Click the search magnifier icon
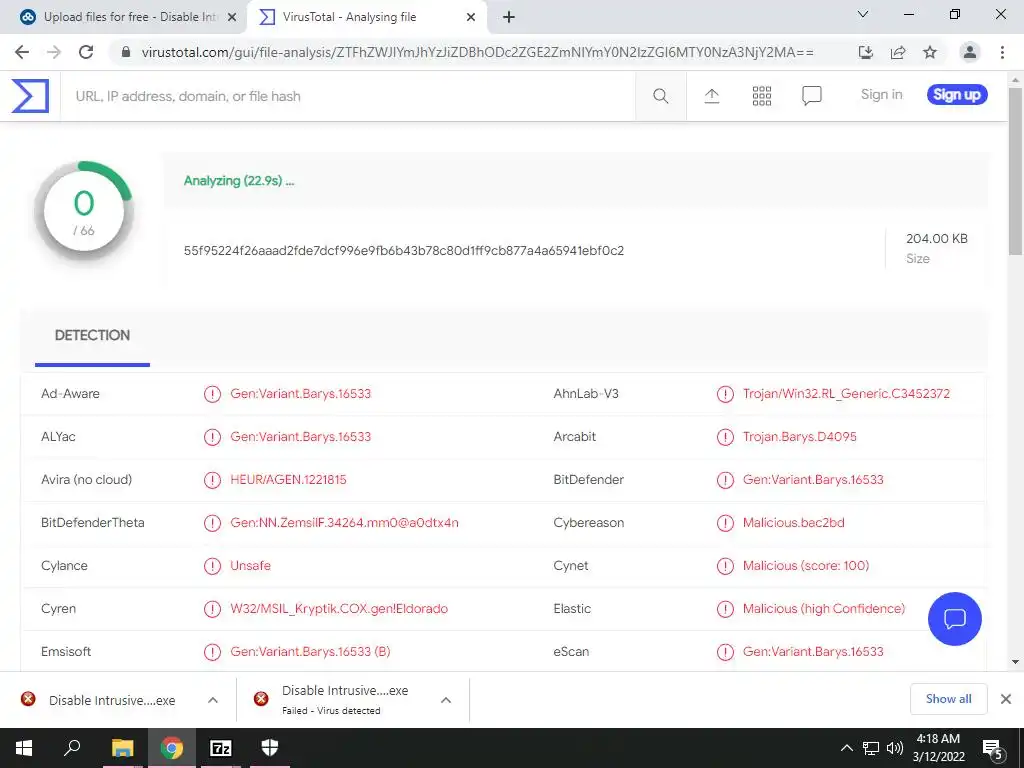Screen dimensions: 1024x768 pyautogui.click(x=660, y=96)
